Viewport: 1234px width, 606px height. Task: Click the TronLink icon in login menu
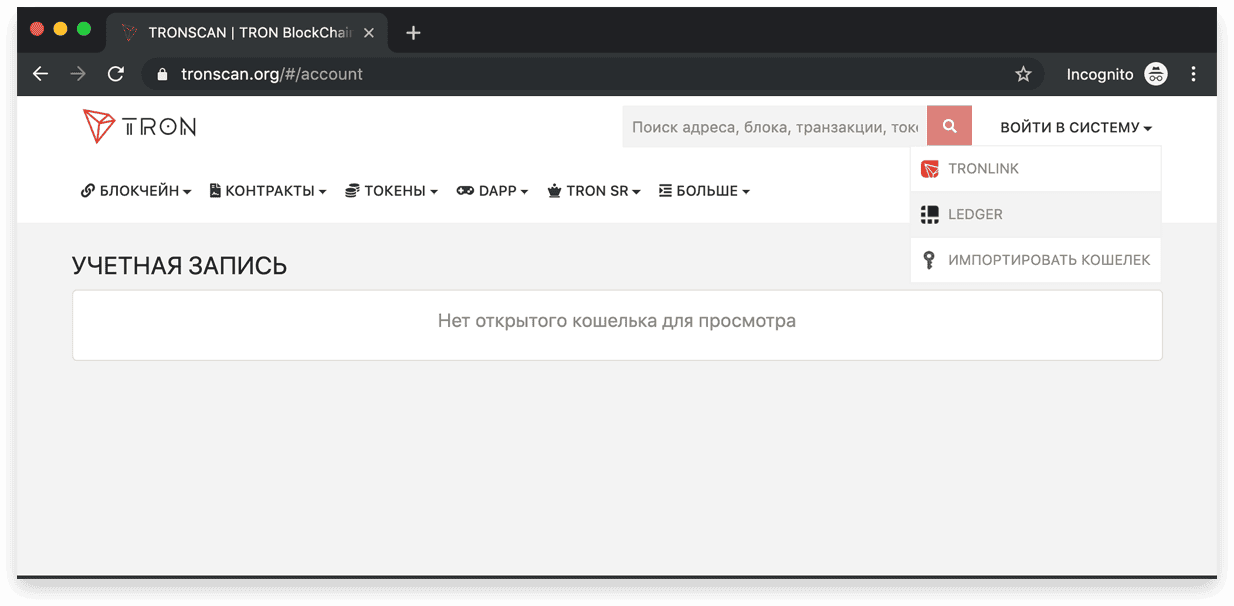(930, 169)
